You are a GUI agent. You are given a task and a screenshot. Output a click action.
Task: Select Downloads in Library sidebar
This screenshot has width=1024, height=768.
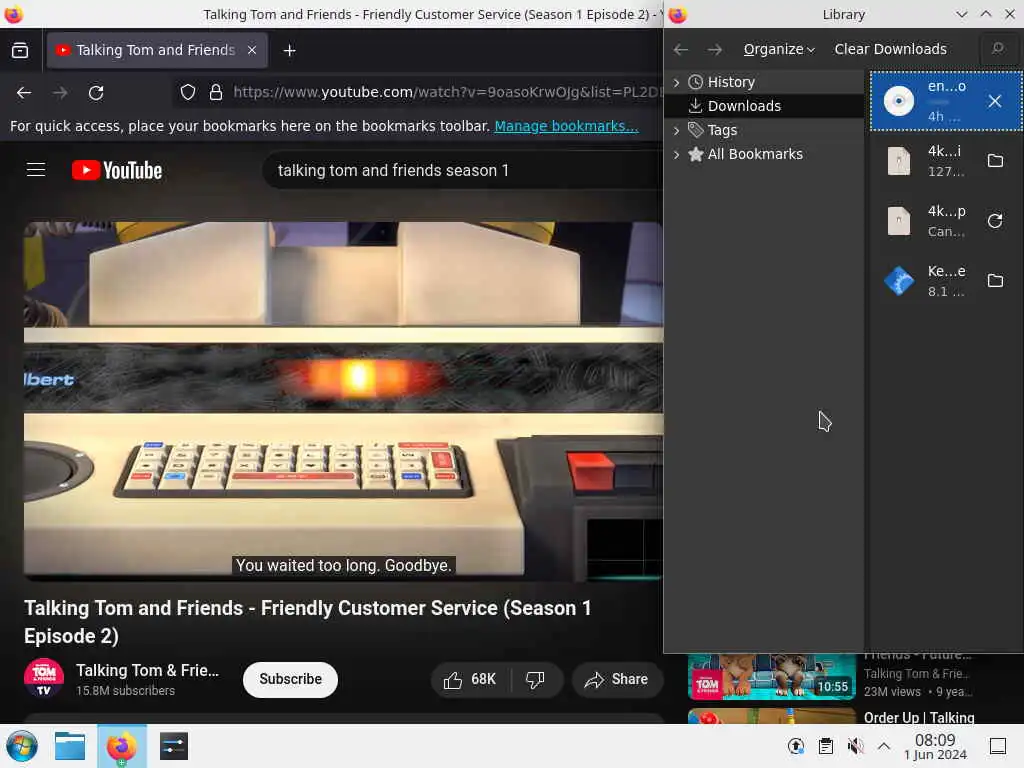pos(744,106)
